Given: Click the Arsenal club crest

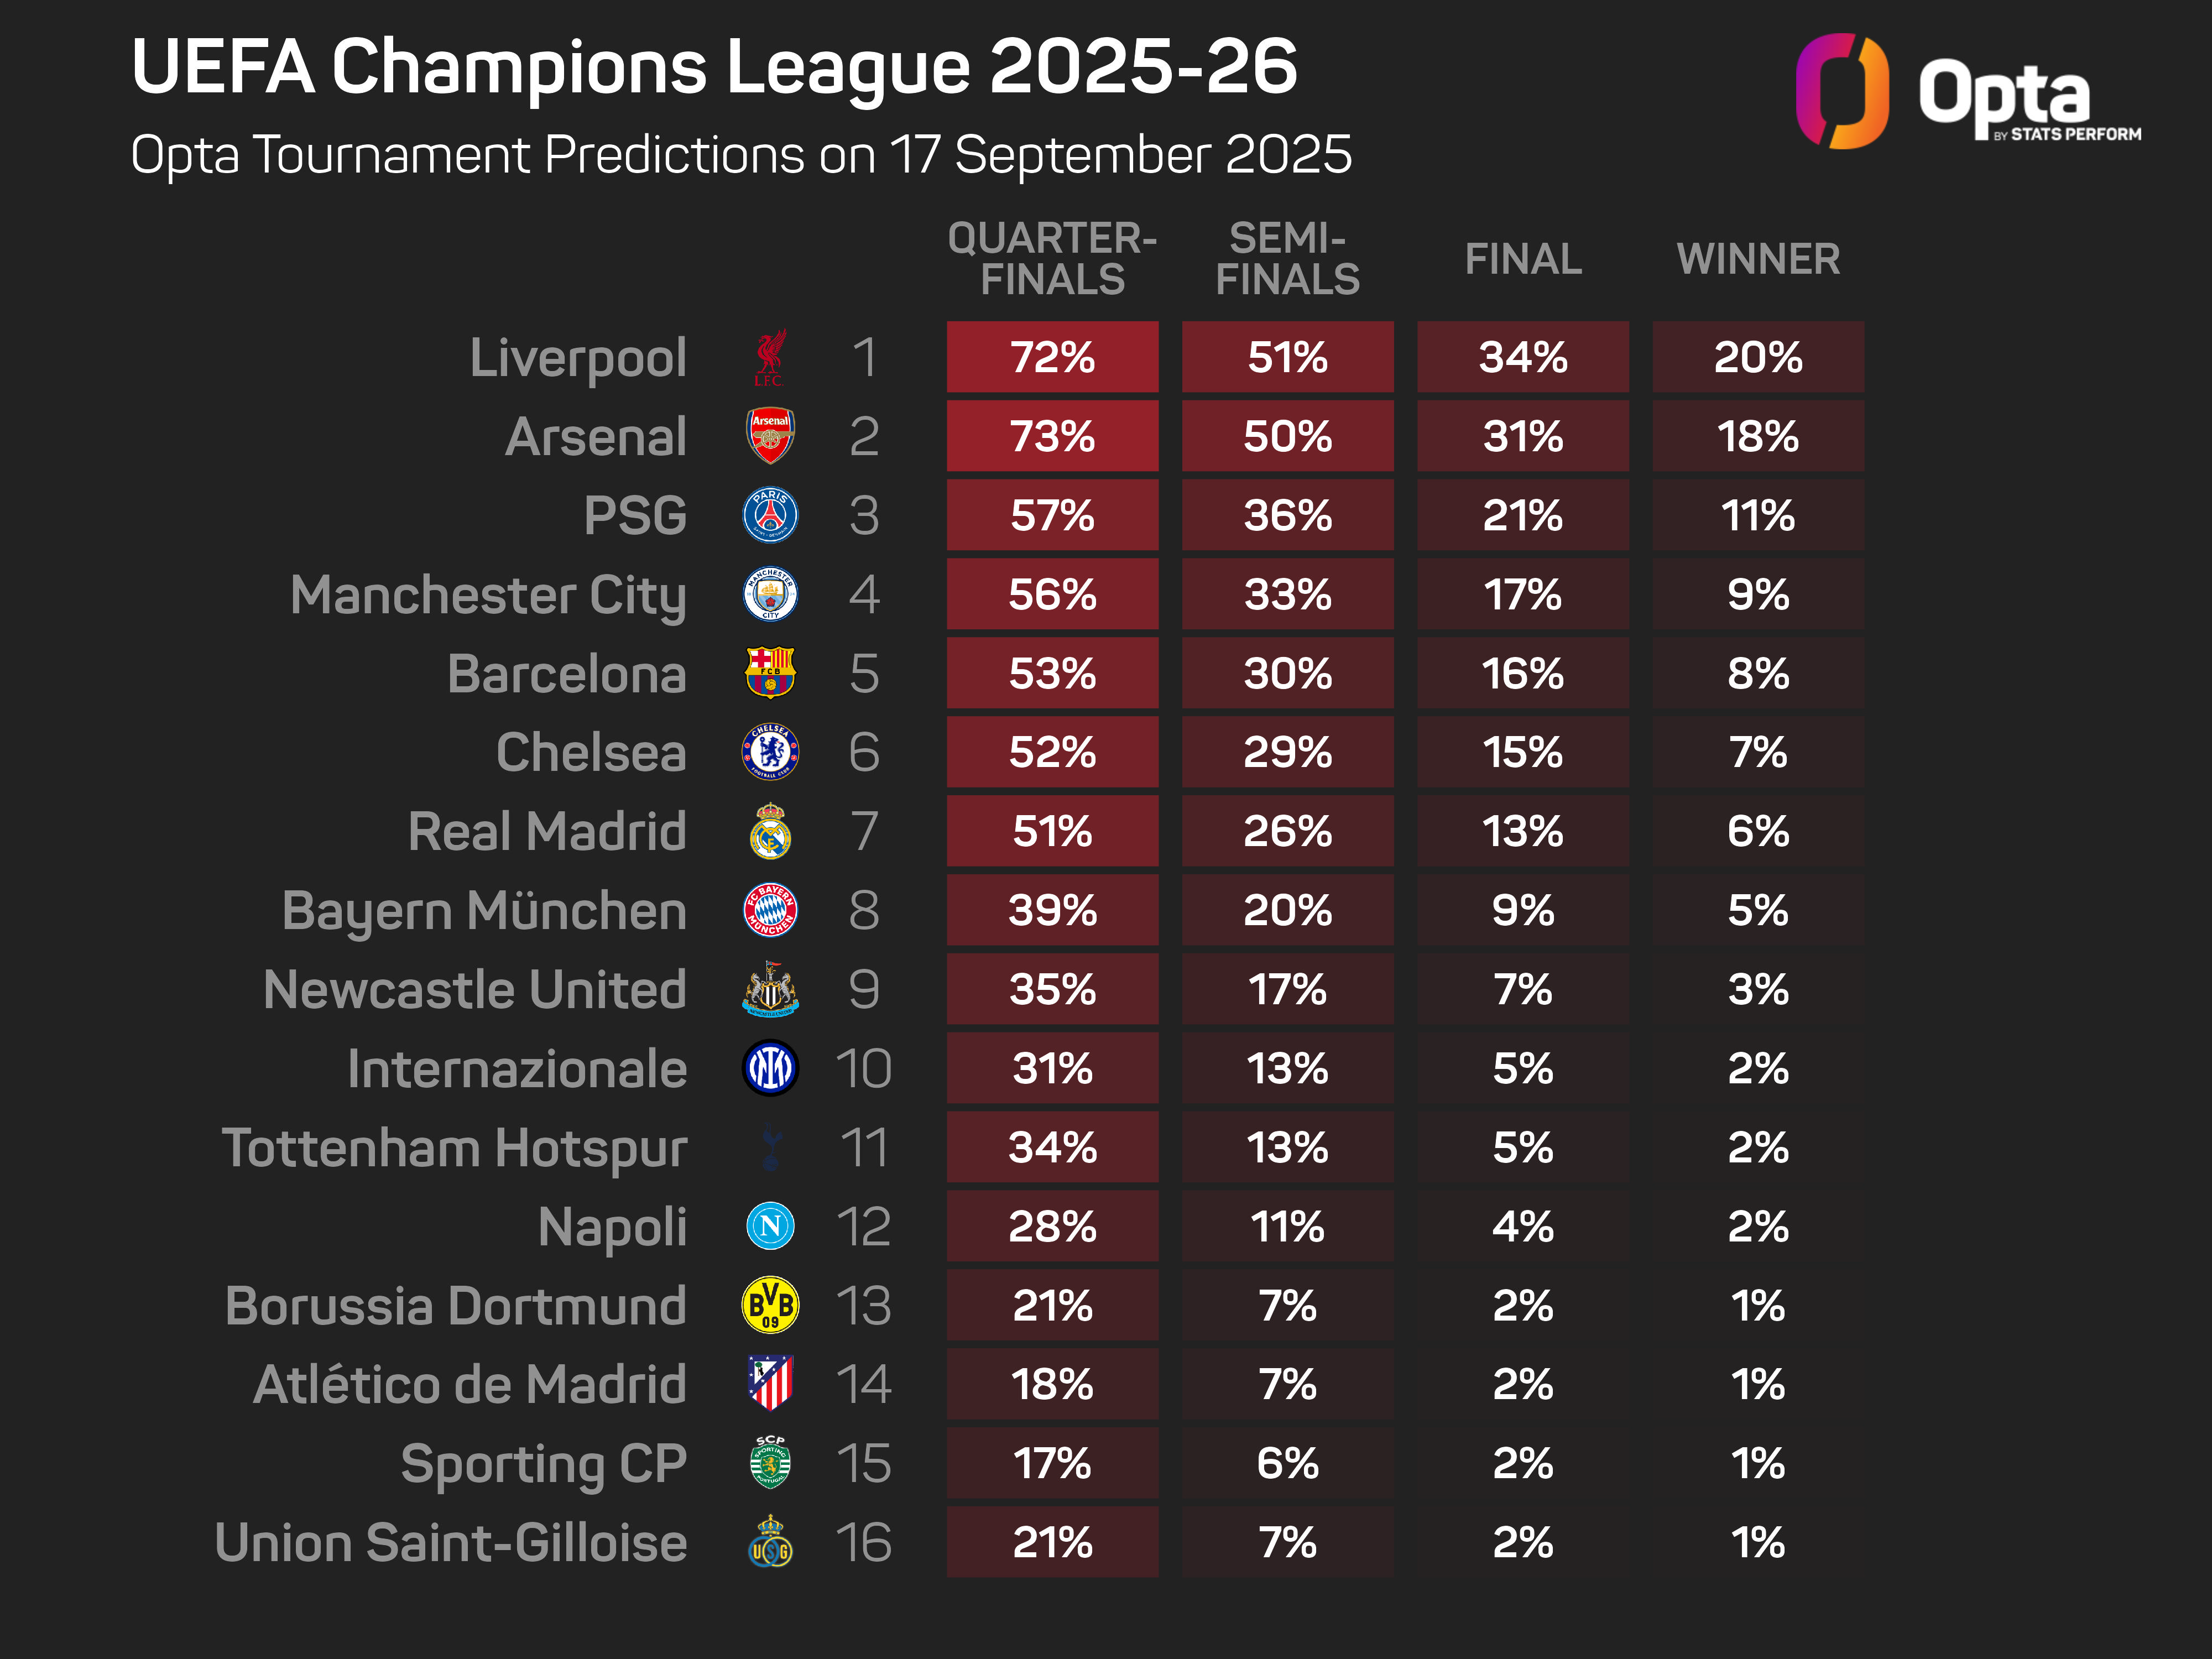Looking at the screenshot, I should [x=770, y=436].
